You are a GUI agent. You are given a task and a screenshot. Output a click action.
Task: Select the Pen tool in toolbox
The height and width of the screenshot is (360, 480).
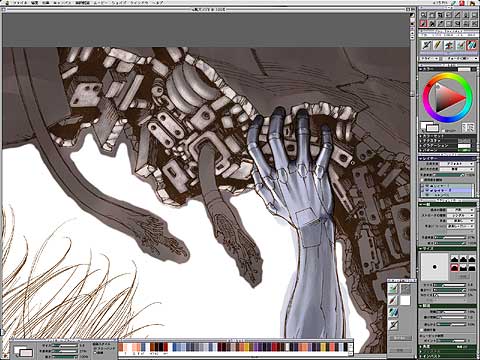[x=457, y=15]
